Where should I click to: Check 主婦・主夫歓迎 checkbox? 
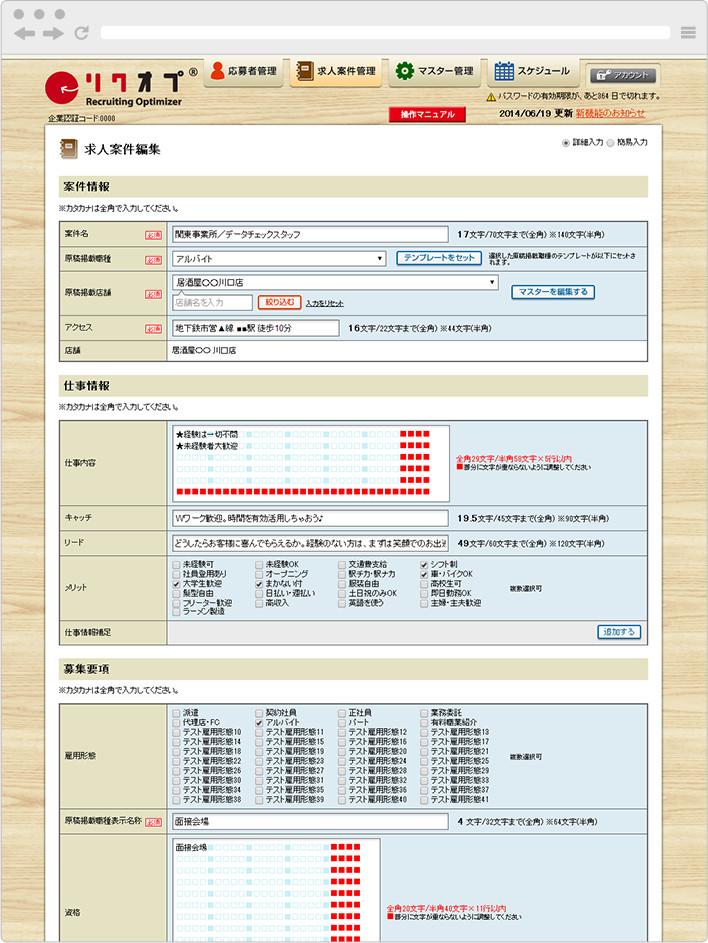click(x=424, y=603)
